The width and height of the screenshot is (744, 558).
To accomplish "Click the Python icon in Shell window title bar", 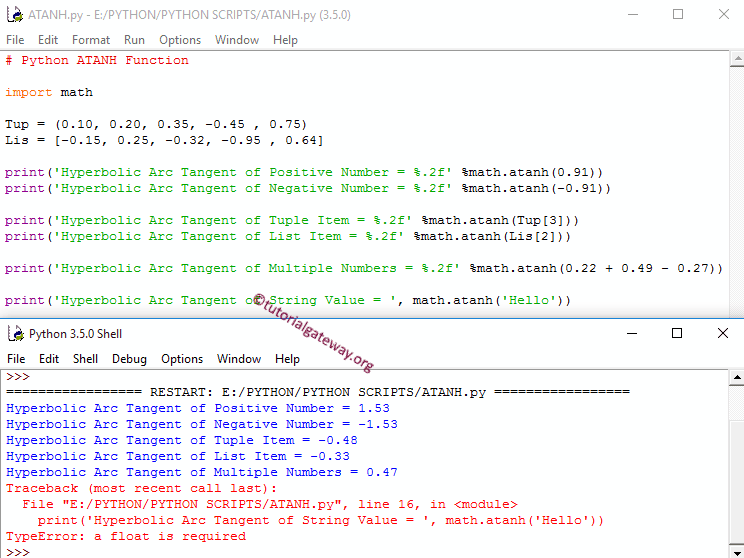I will pos(16,334).
